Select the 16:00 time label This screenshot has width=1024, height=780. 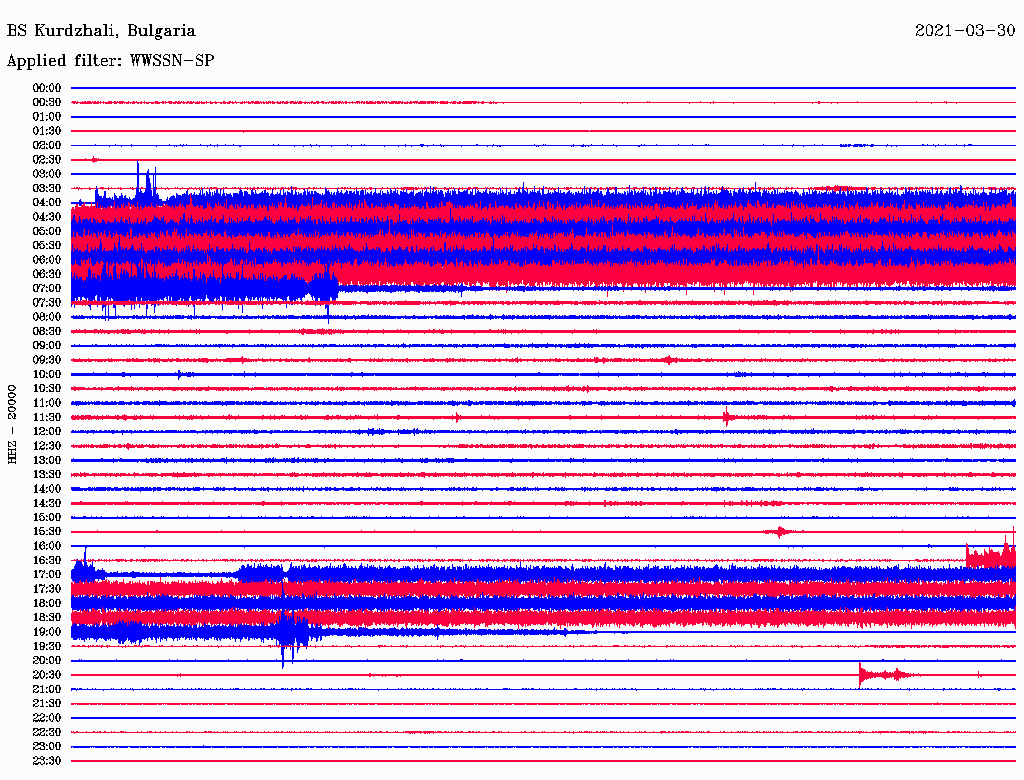point(47,546)
